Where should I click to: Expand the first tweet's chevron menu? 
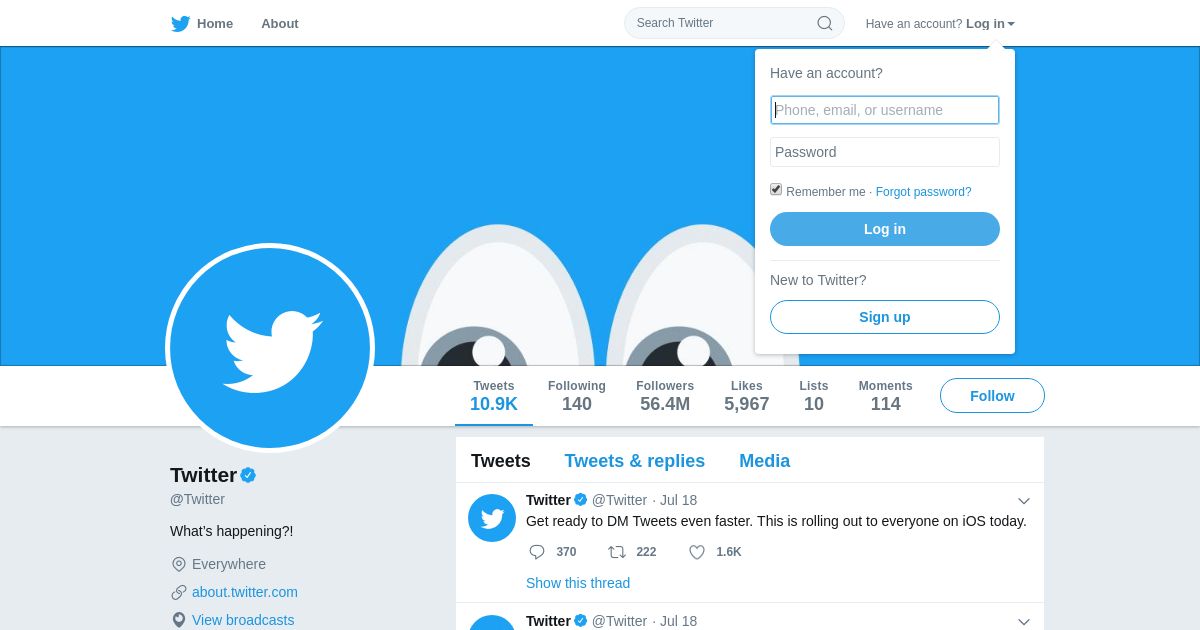click(x=1024, y=501)
